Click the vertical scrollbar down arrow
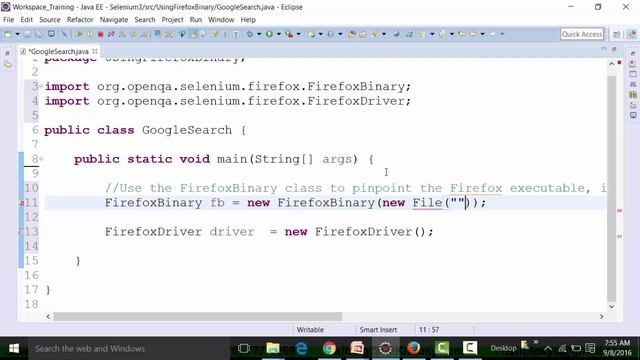640x360 pixels. [x=611, y=306]
